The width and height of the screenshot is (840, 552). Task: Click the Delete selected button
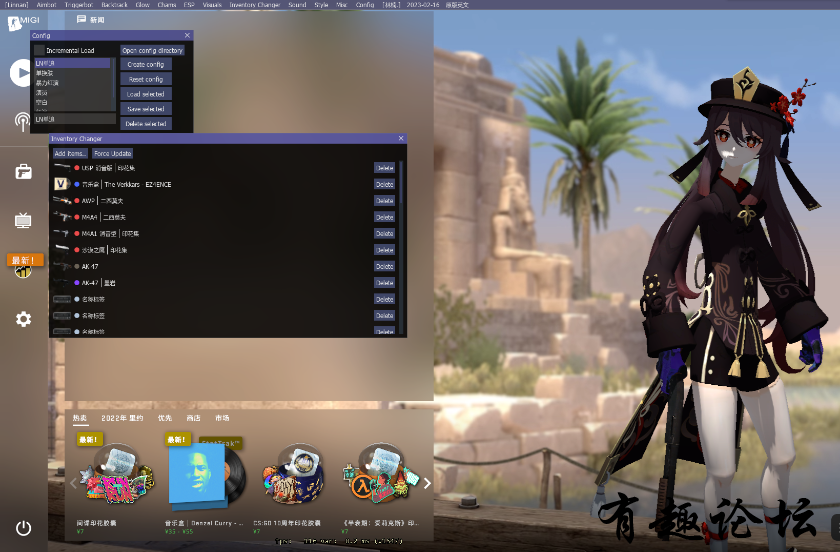click(146, 124)
